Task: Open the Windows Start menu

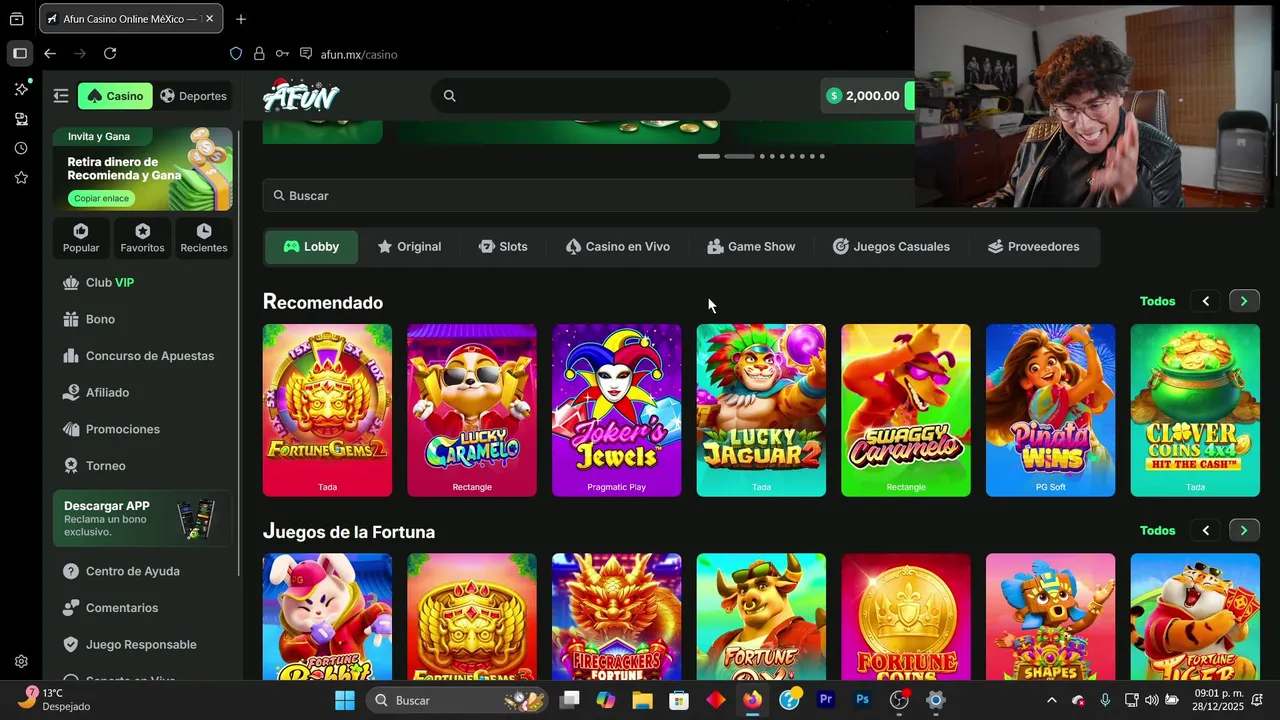Action: [x=345, y=700]
